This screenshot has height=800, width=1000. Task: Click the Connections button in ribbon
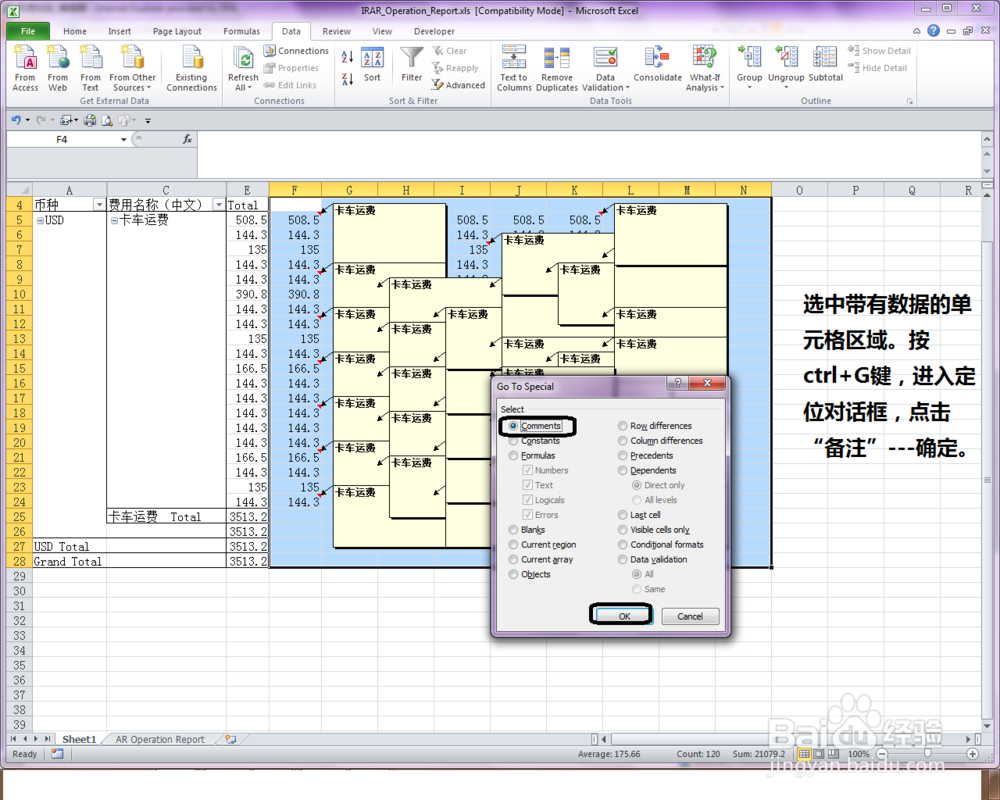point(297,50)
